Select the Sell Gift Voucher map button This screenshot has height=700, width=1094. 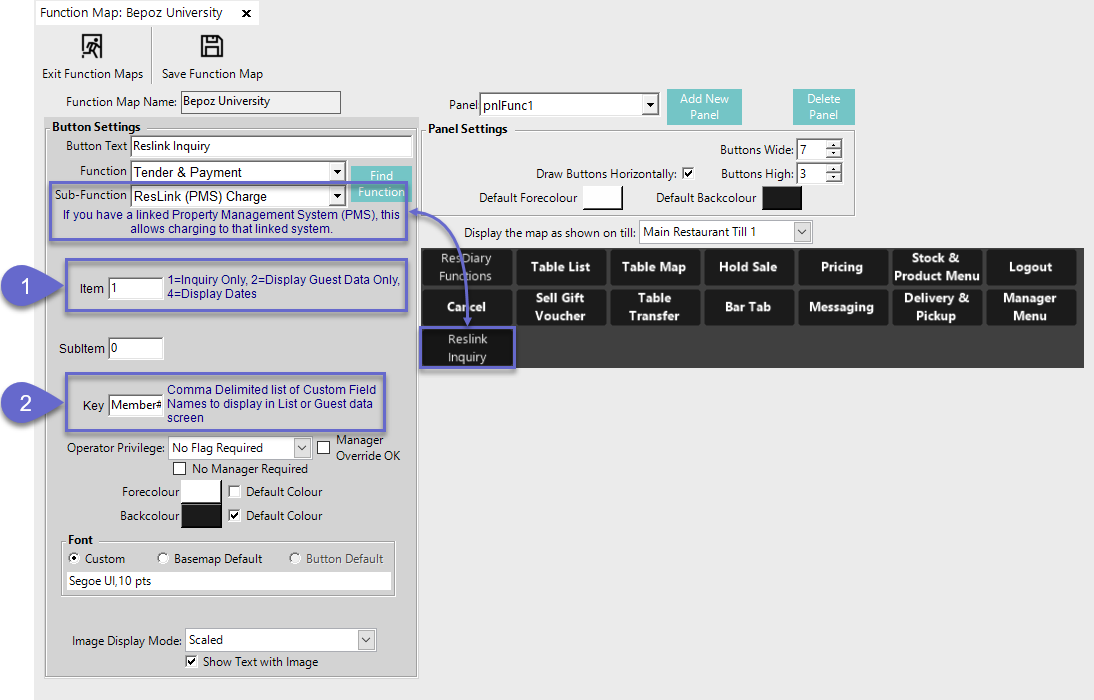point(560,307)
